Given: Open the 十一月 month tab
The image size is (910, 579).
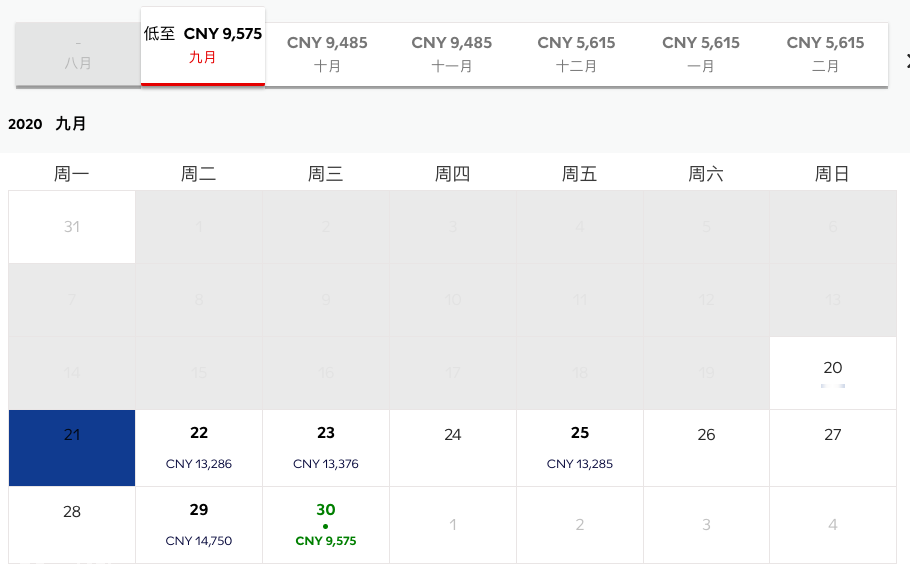Looking at the screenshot, I should pos(452,55).
